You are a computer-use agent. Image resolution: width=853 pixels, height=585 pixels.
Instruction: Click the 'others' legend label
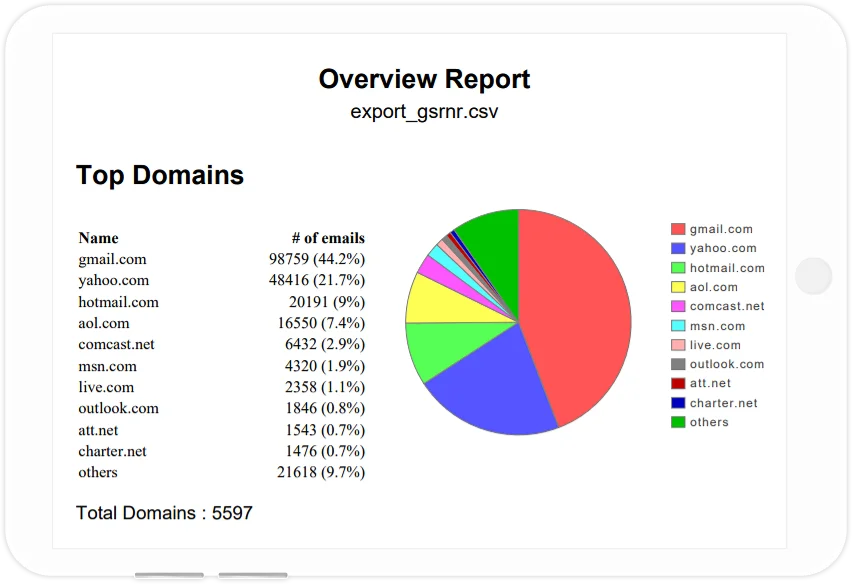pyautogui.click(x=709, y=422)
